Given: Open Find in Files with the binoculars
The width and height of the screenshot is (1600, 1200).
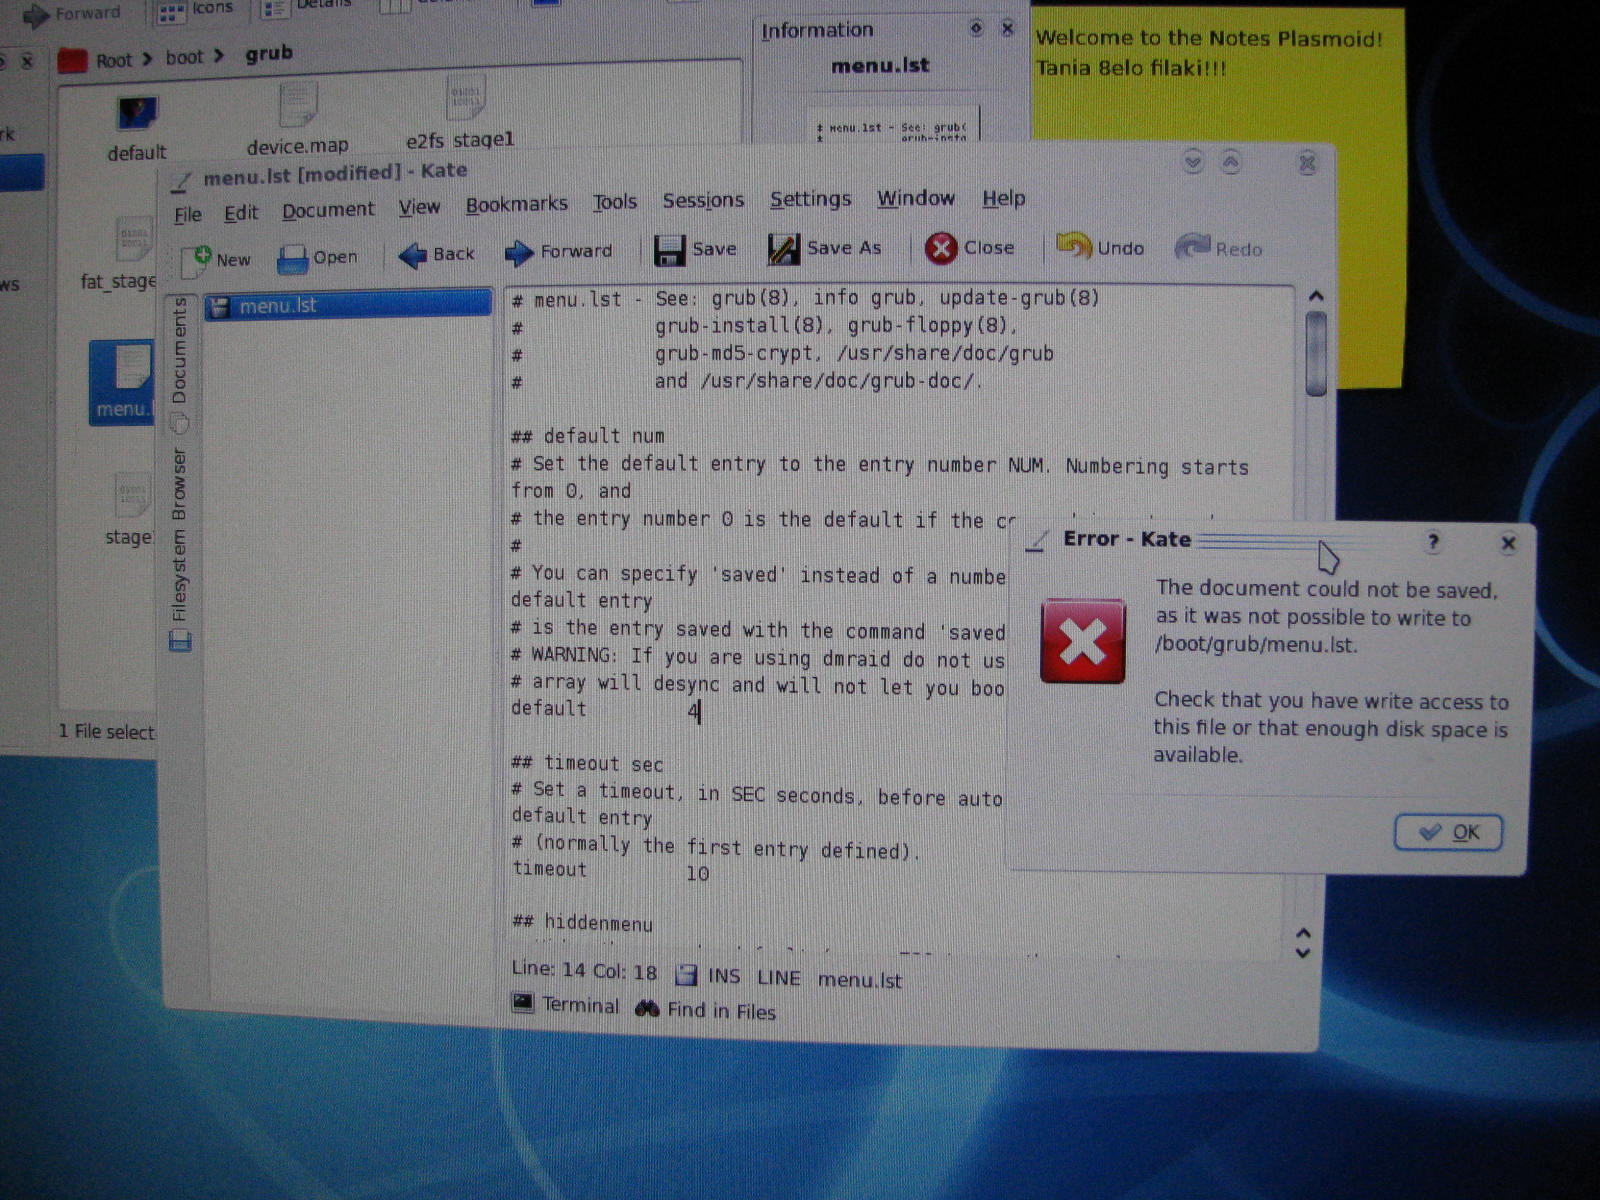Looking at the screenshot, I should 705,1010.
